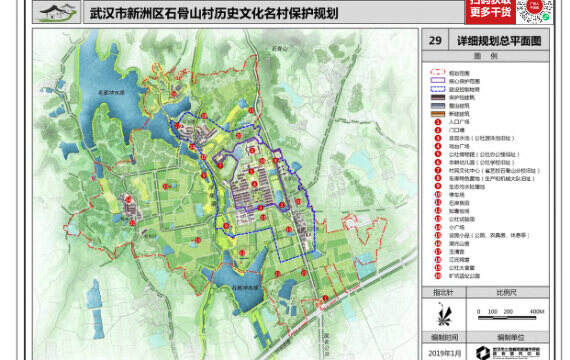
Task: Click the red 扫码获取更多干货 banner
Action: (490, 12)
